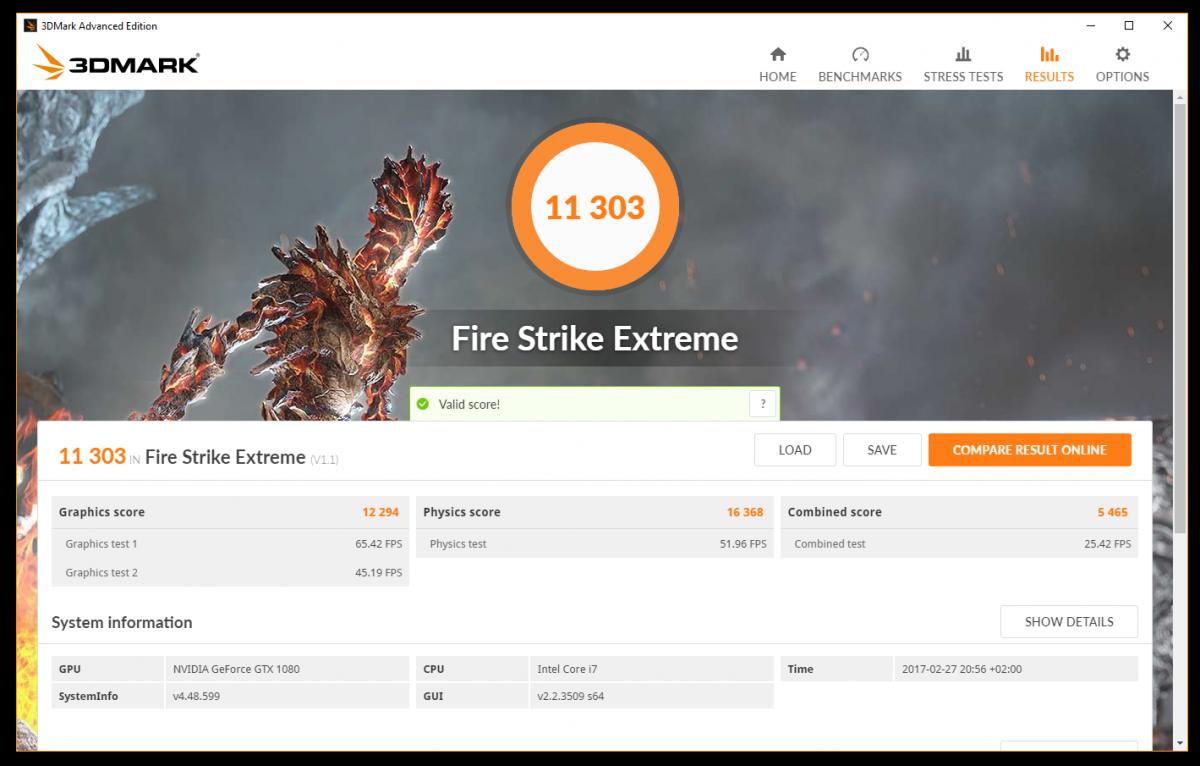The width and height of the screenshot is (1200, 766).
Task: Click the LOAD button
Action: (795, 450)
